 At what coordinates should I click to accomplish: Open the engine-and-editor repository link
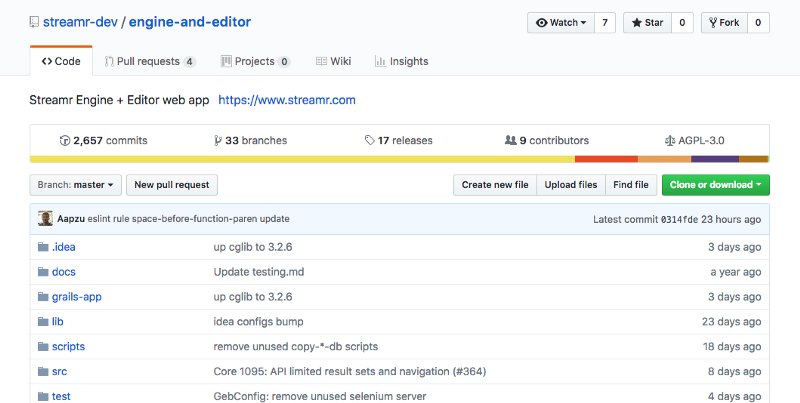click(x=190, y=22)
